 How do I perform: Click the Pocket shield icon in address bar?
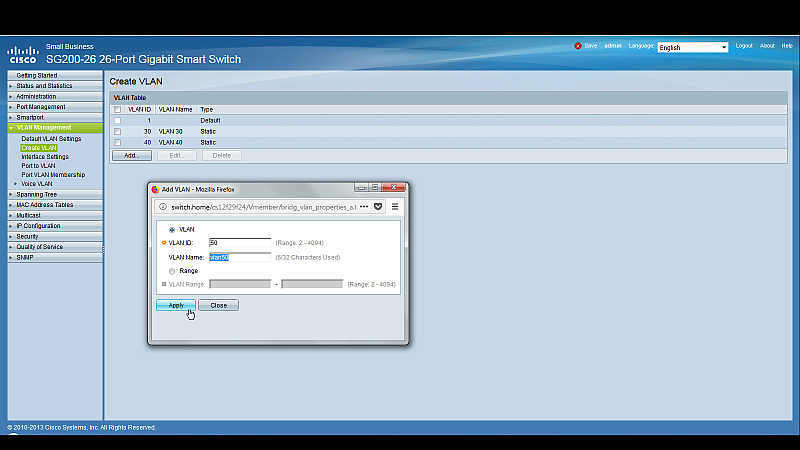pos(378,206)
